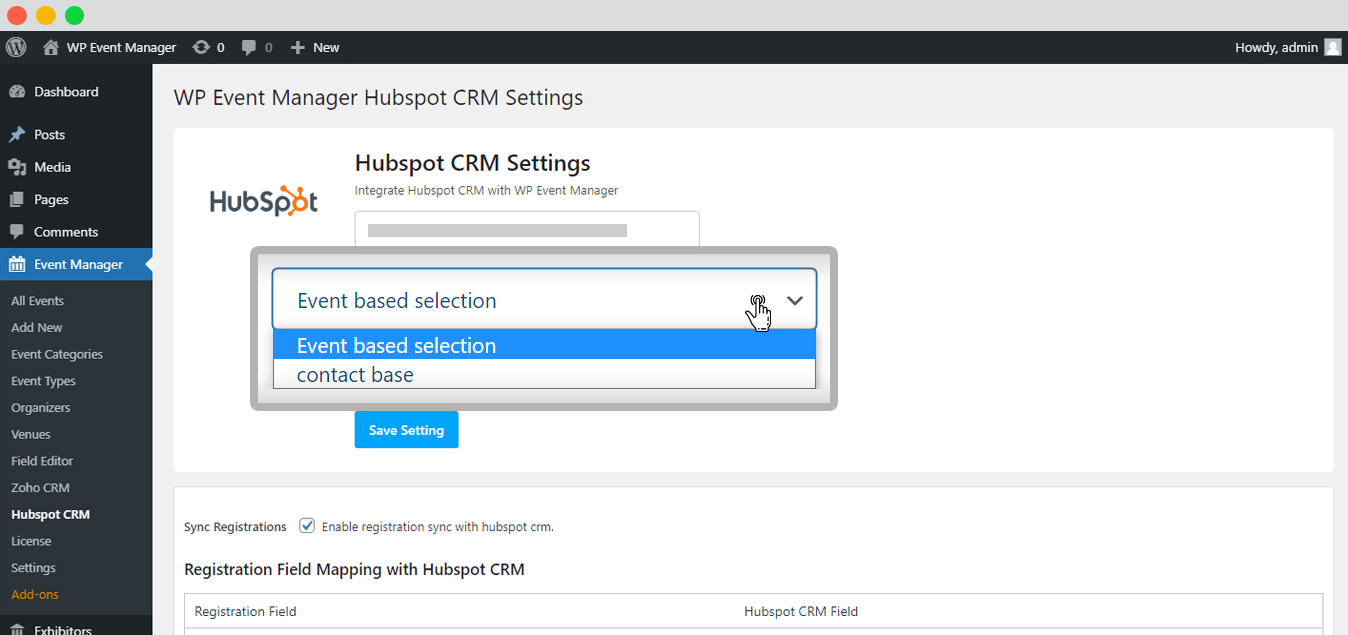The image size is (1348, 635).
Task: Click the Save Setting button
Action: 406,430
